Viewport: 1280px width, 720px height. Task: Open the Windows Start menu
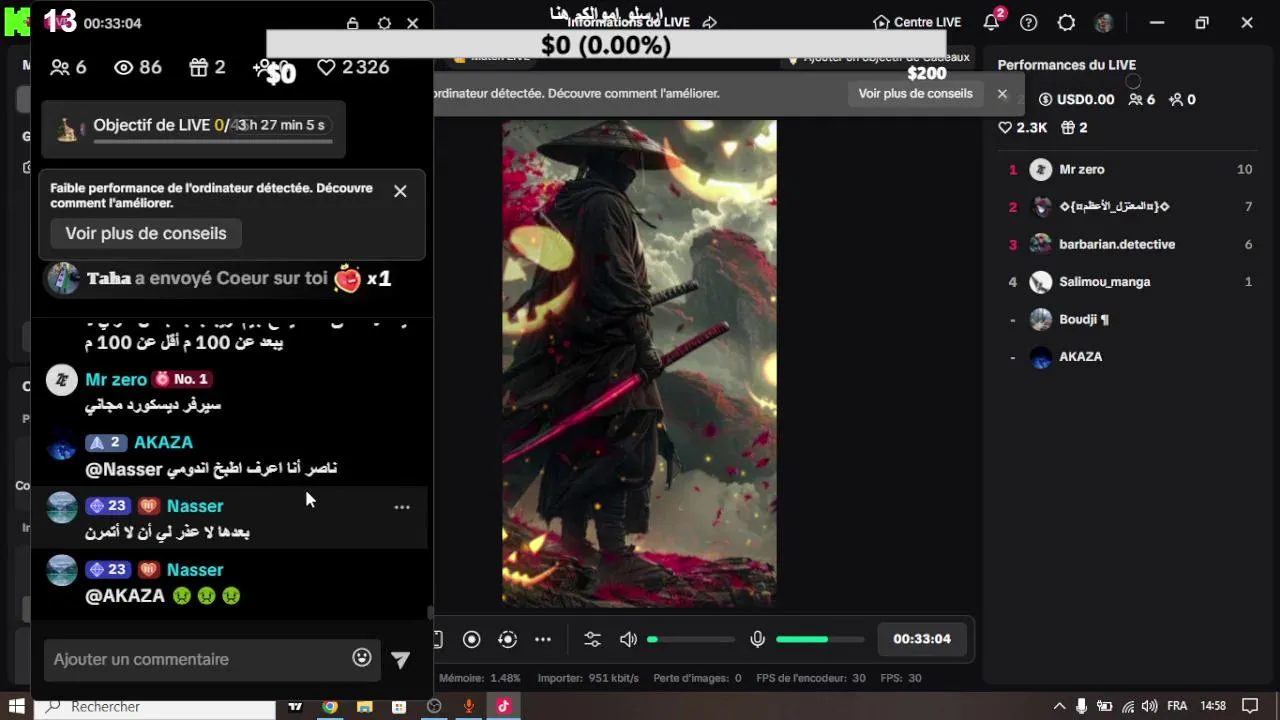click(17, 706)
